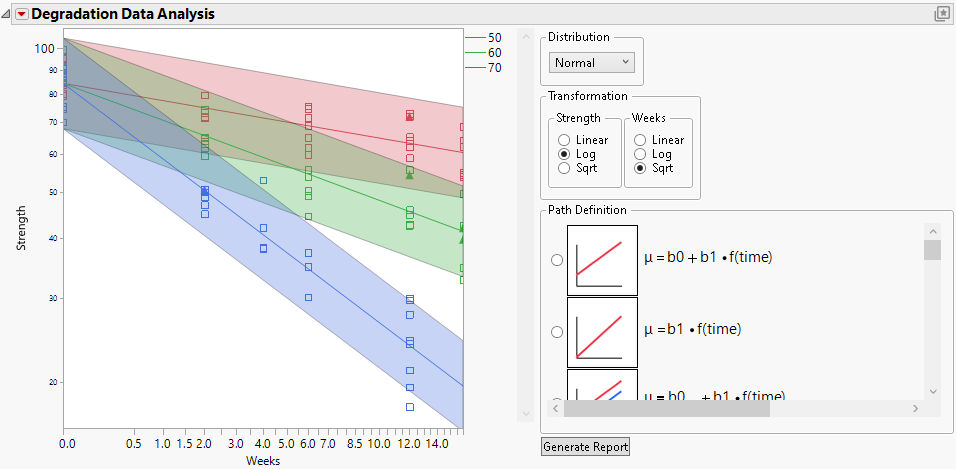Image resolution: width=956 pixels, height=469 pixels.
Task: Open the Degradation Data Analysis red triangle menu
Action: pos(21,15)
